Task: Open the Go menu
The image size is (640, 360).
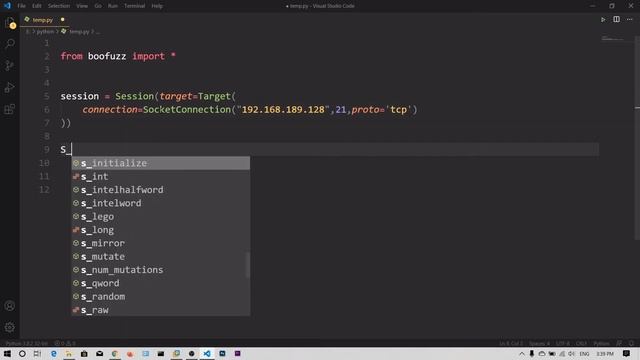Action: coord(98,6)
